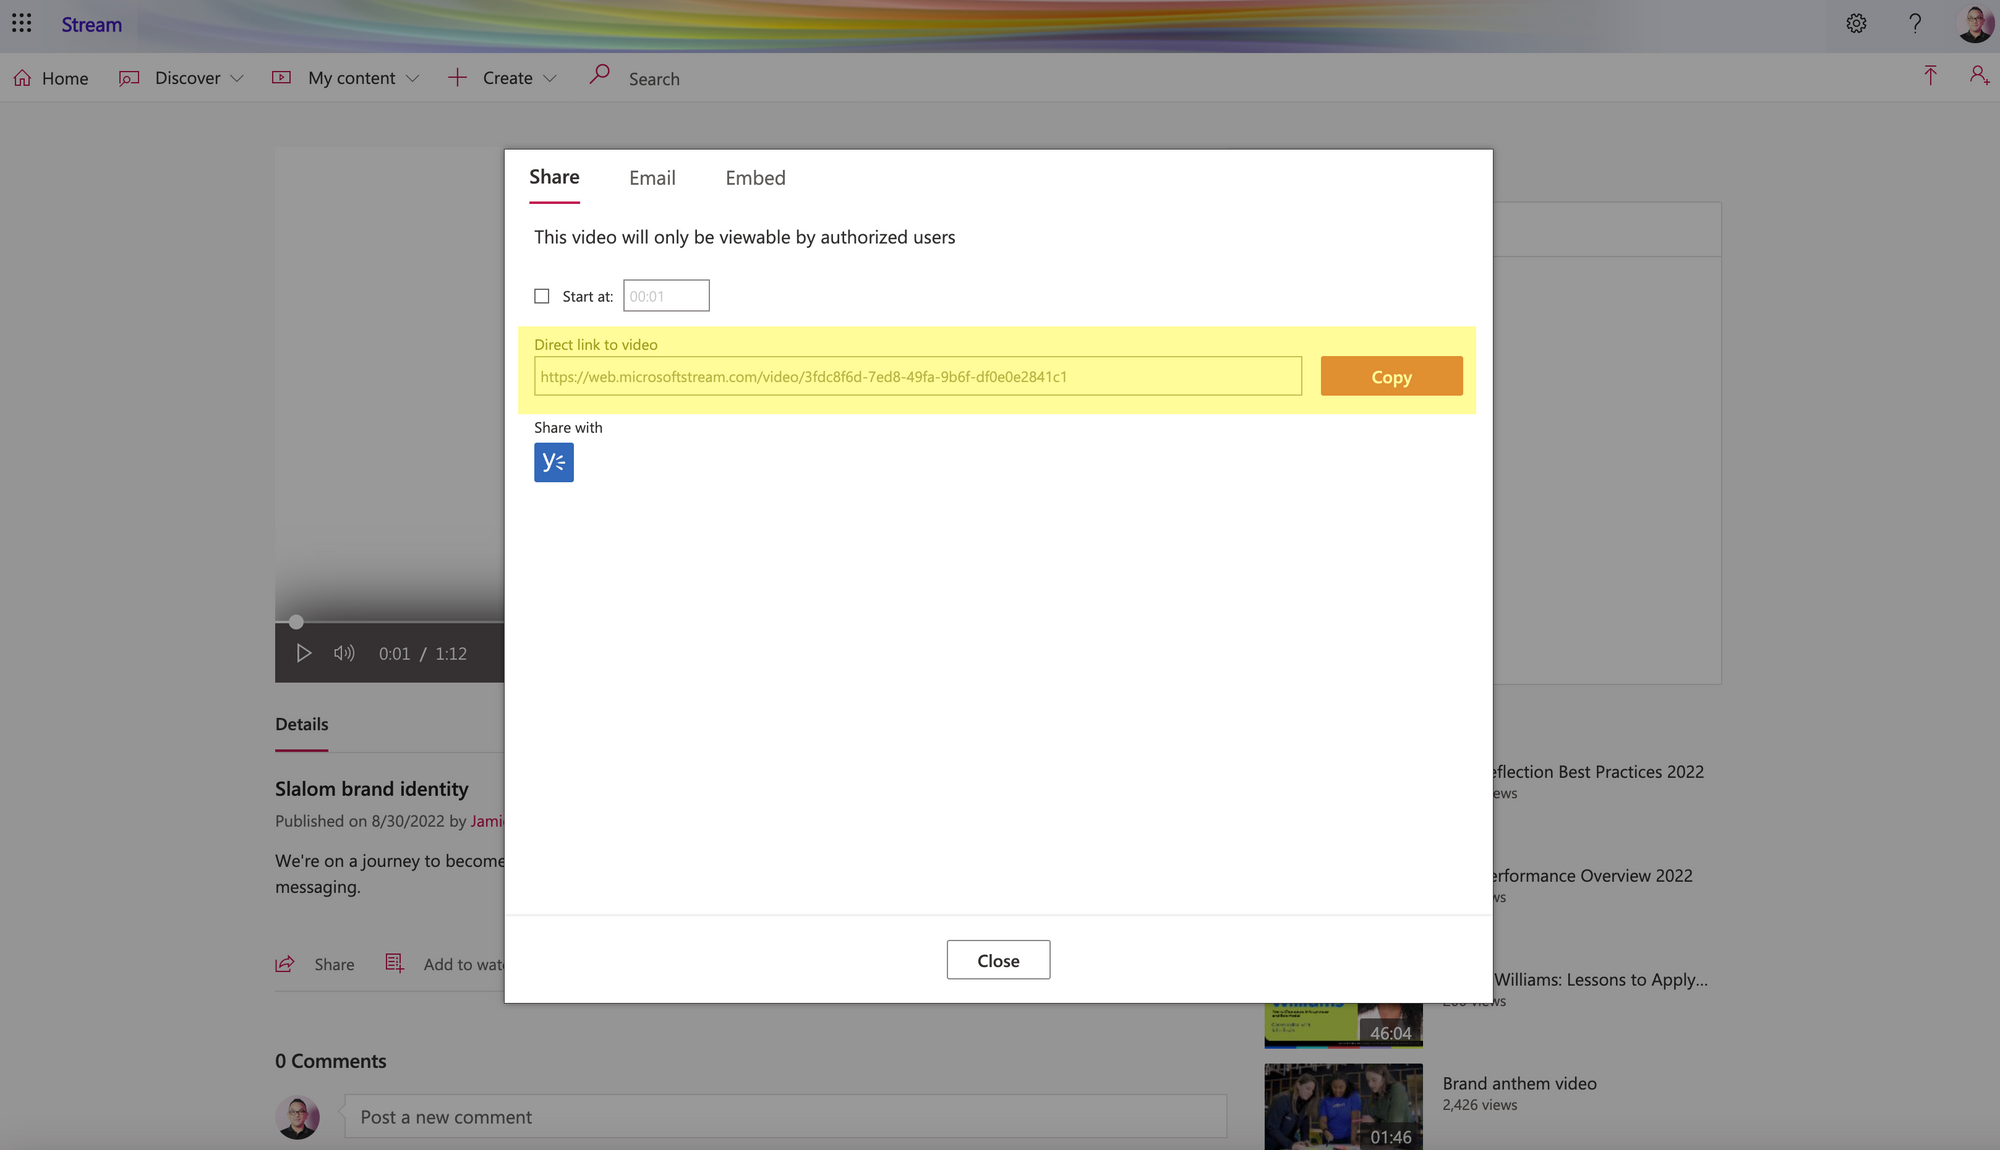Click the Yammer share icon

[x=554, y=462]
